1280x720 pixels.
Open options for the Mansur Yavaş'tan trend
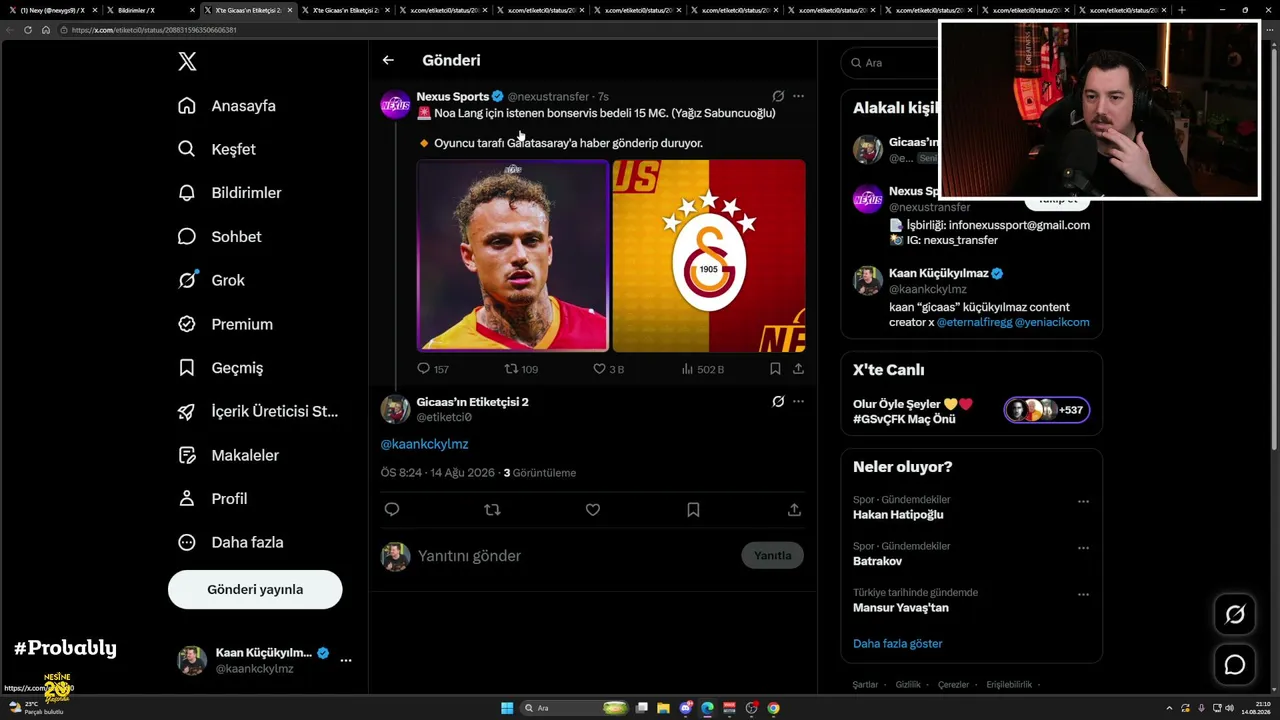1083,595
